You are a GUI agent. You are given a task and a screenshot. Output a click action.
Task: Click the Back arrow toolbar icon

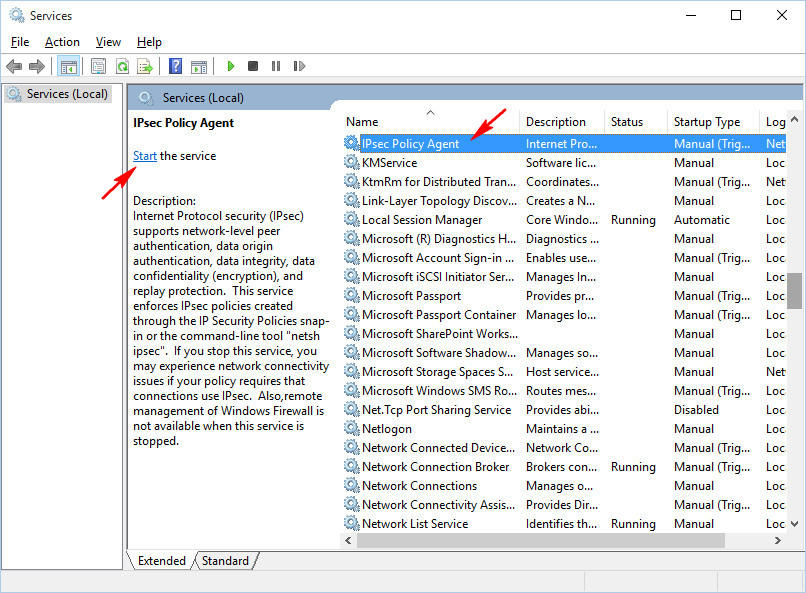[x=14, y=67]
